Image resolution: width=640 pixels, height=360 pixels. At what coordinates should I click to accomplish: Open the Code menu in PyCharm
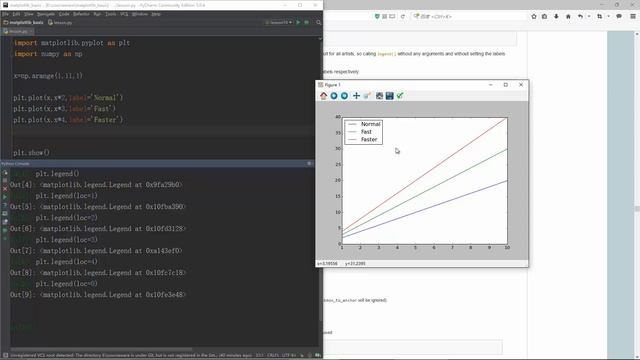click(x=64, y=14)
